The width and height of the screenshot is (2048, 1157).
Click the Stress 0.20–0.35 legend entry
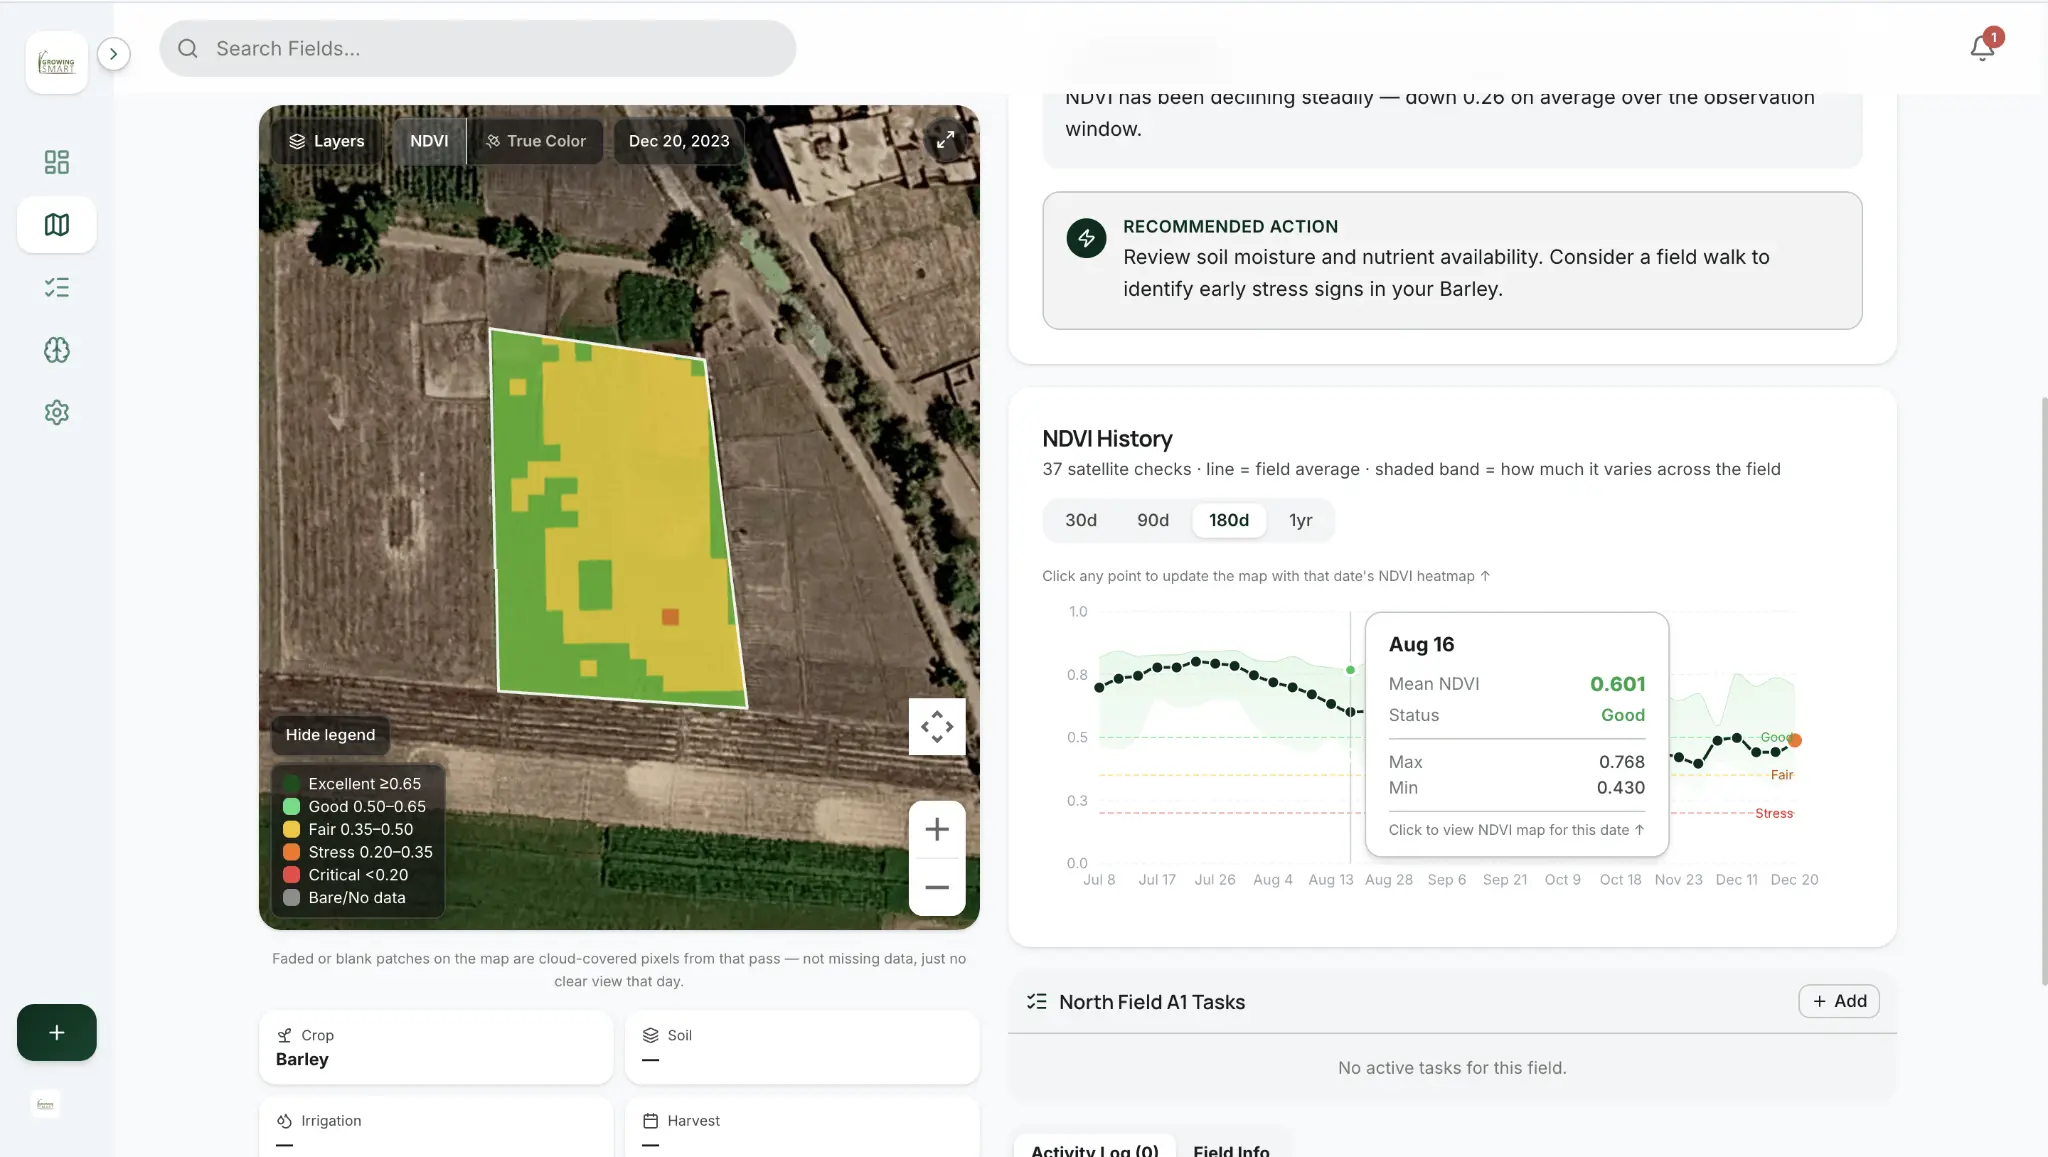(x=358, y=852)
